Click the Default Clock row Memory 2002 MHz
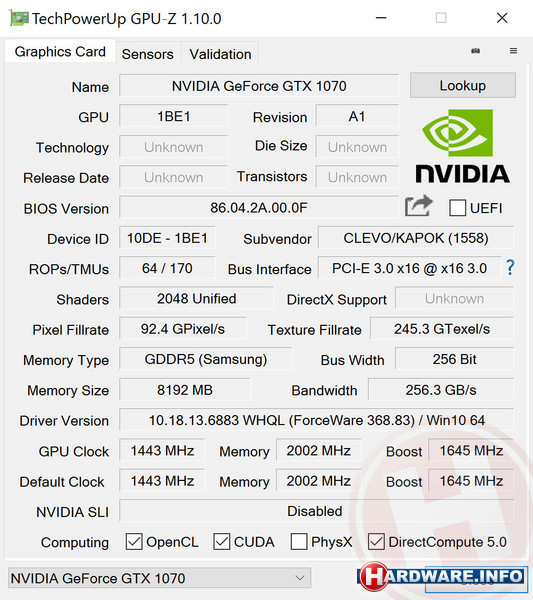This screenshot has width=533, height=600. click(318, 481)
